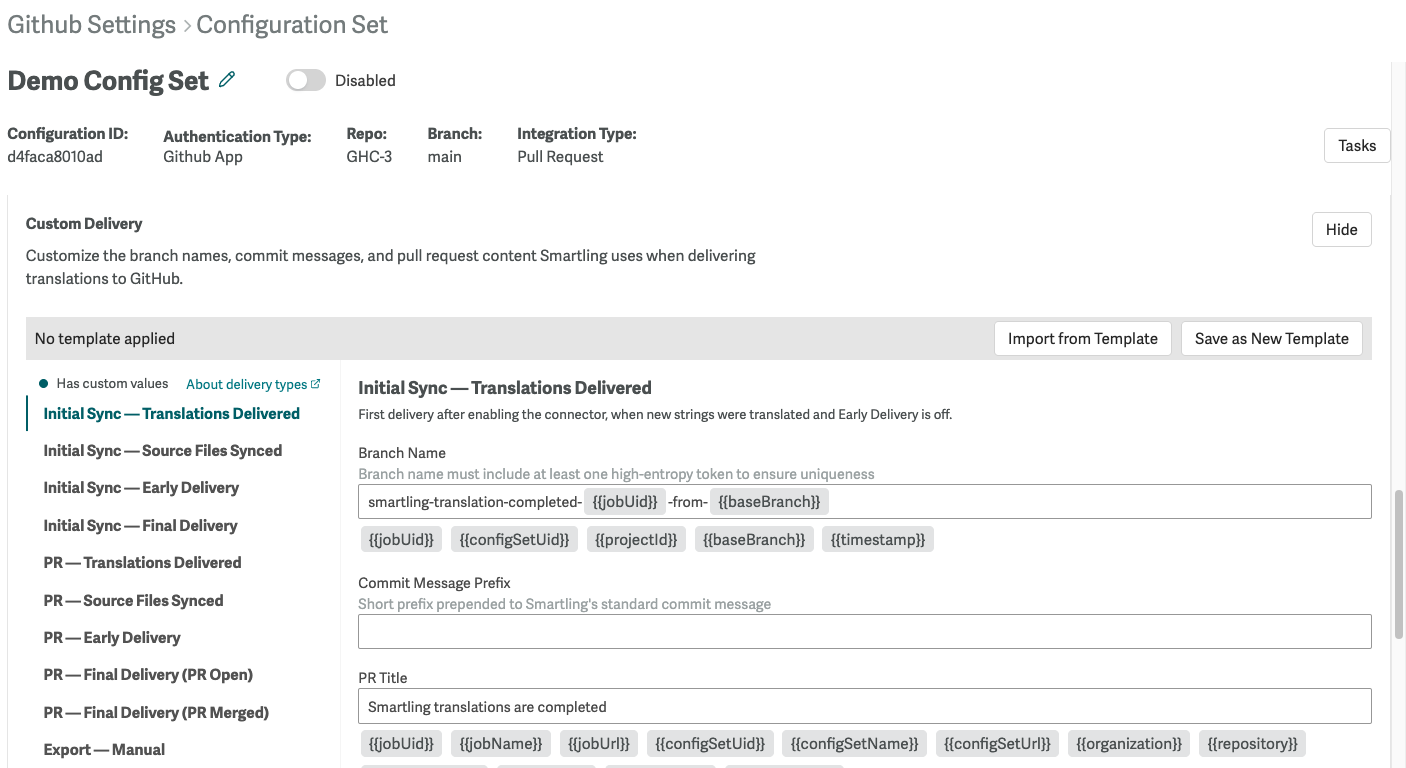1406x768 pixels.
Task: Select Initial Sync — Source Files Synced
Action: click(163, 450)
